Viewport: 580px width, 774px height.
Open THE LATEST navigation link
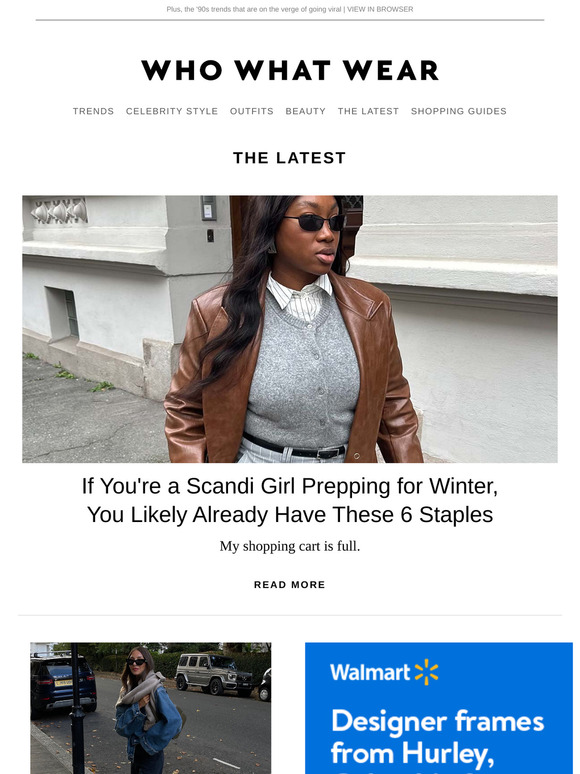(368, 111)
